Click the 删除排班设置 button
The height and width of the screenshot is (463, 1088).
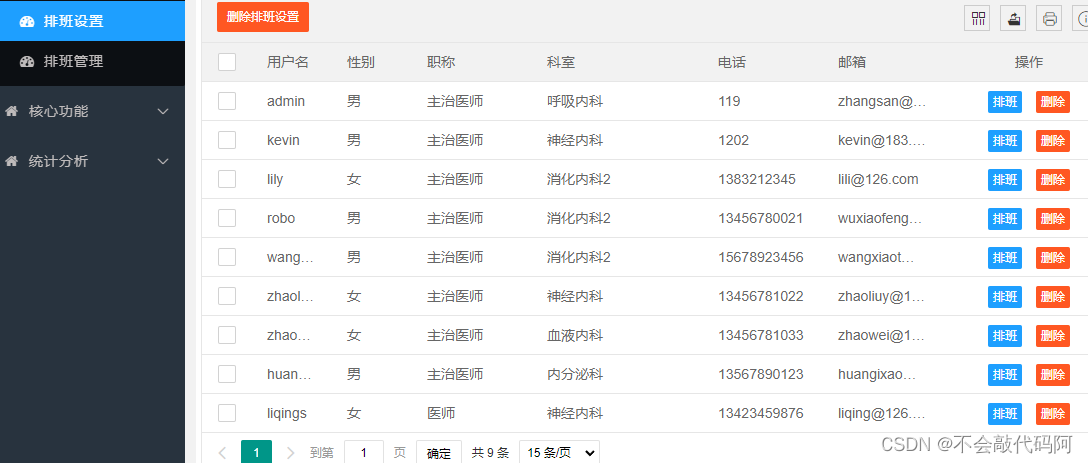point(263,17)
